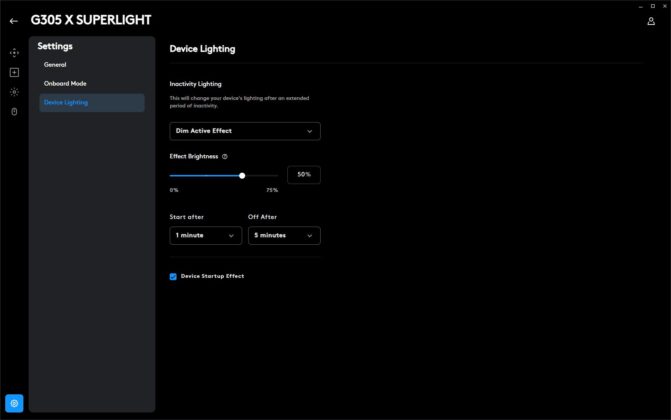Open the user account profile icon
This screenshot has height=420, width=671.
(650, 21)
